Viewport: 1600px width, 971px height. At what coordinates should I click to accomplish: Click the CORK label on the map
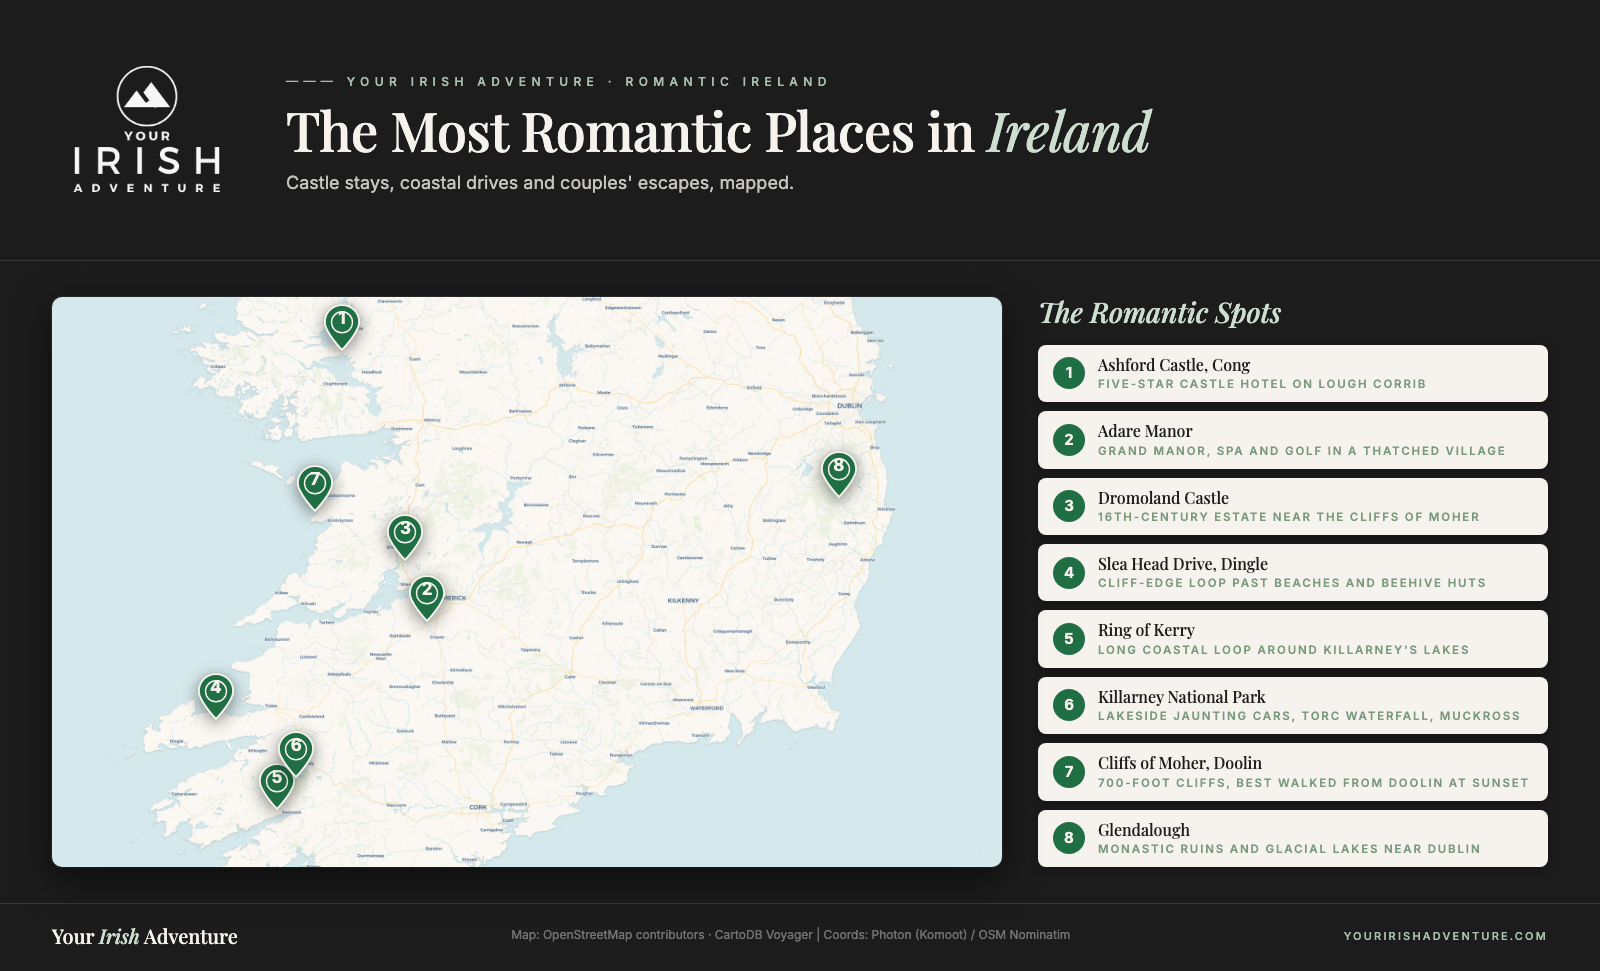click(478, 807)
